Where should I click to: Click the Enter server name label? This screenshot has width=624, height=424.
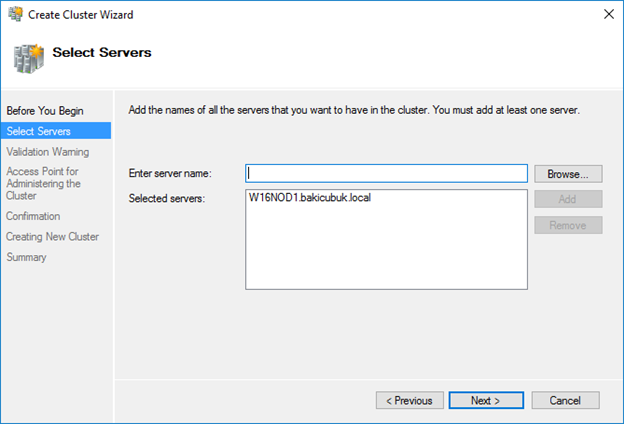click(x=170, y=174)
